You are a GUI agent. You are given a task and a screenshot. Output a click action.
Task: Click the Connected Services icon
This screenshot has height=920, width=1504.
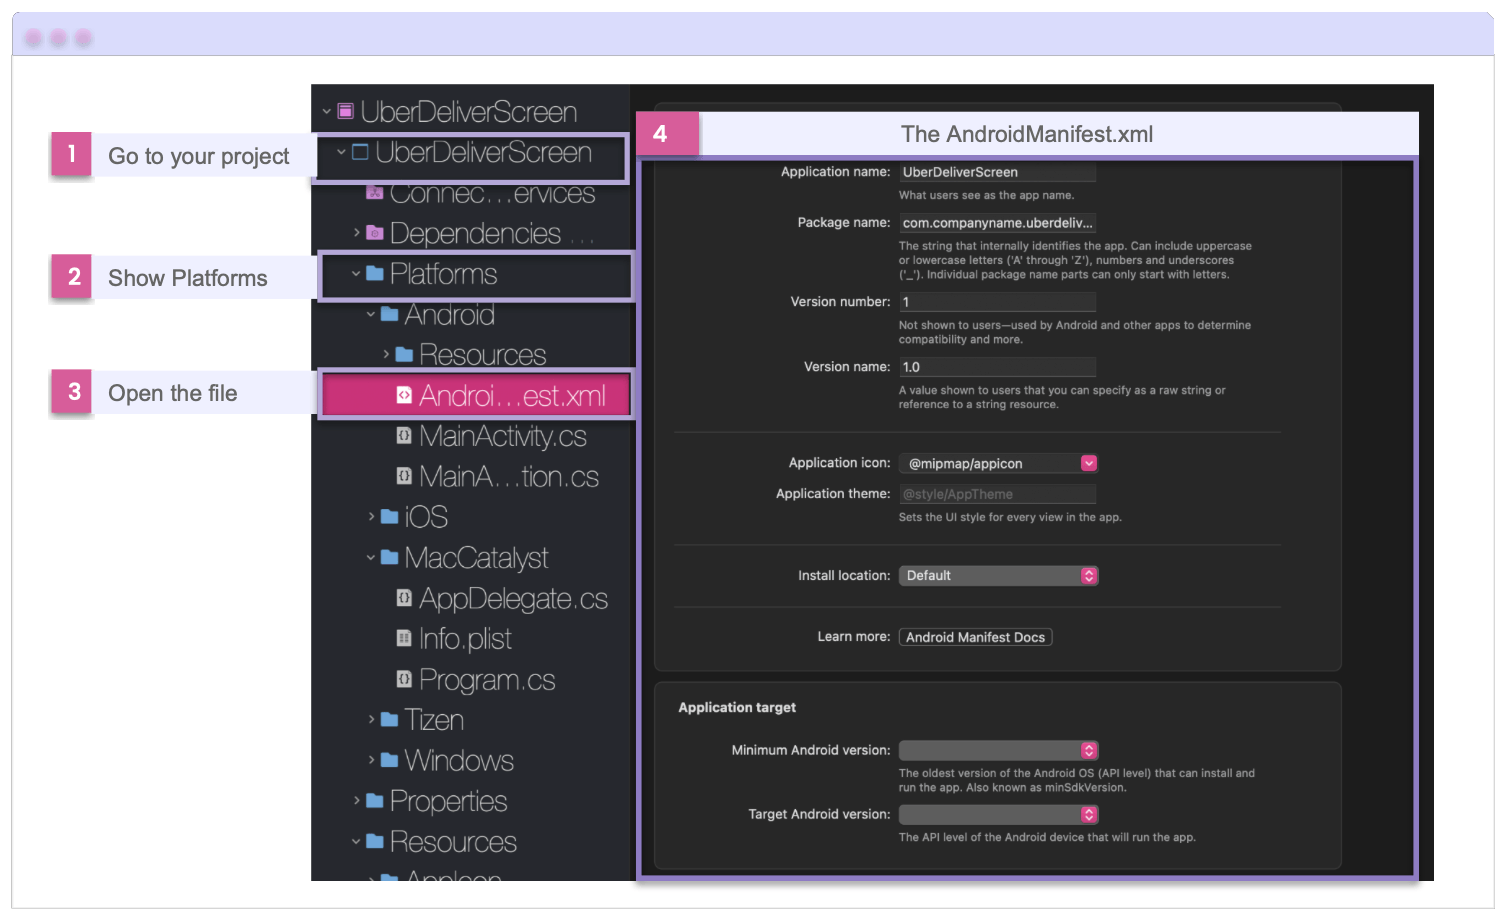(x=375, y=192)
